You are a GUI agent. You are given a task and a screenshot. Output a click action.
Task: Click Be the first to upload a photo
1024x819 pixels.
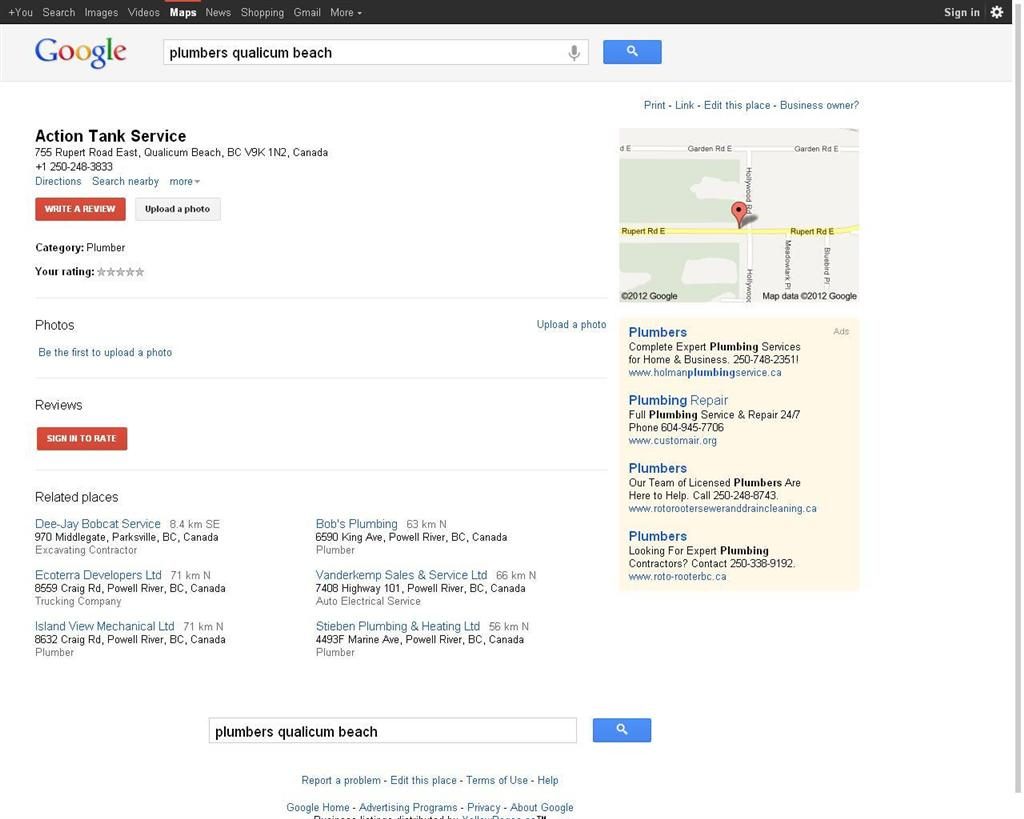click(x=105, y=353)
